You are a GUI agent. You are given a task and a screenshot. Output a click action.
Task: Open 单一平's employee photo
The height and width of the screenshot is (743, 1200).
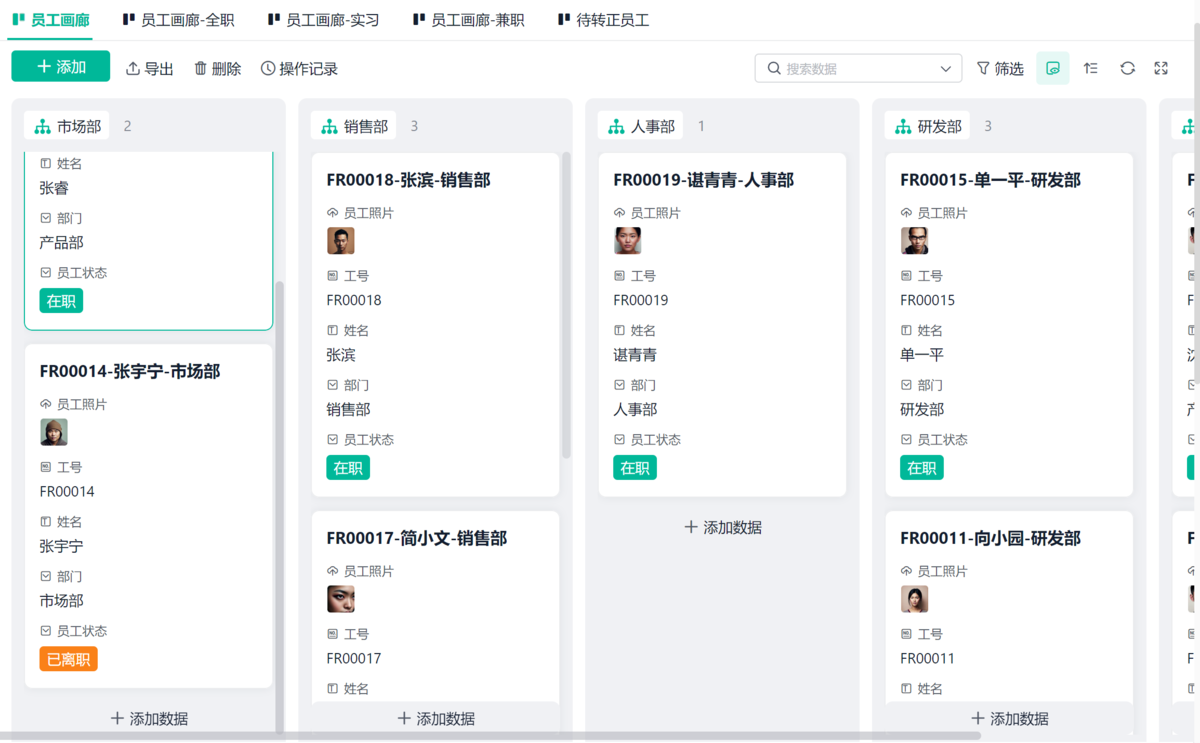(915, 241)
